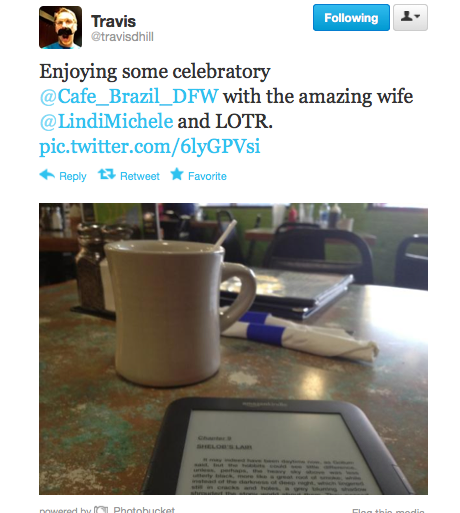Open the Travis display name link

click(x=114, y=21)
